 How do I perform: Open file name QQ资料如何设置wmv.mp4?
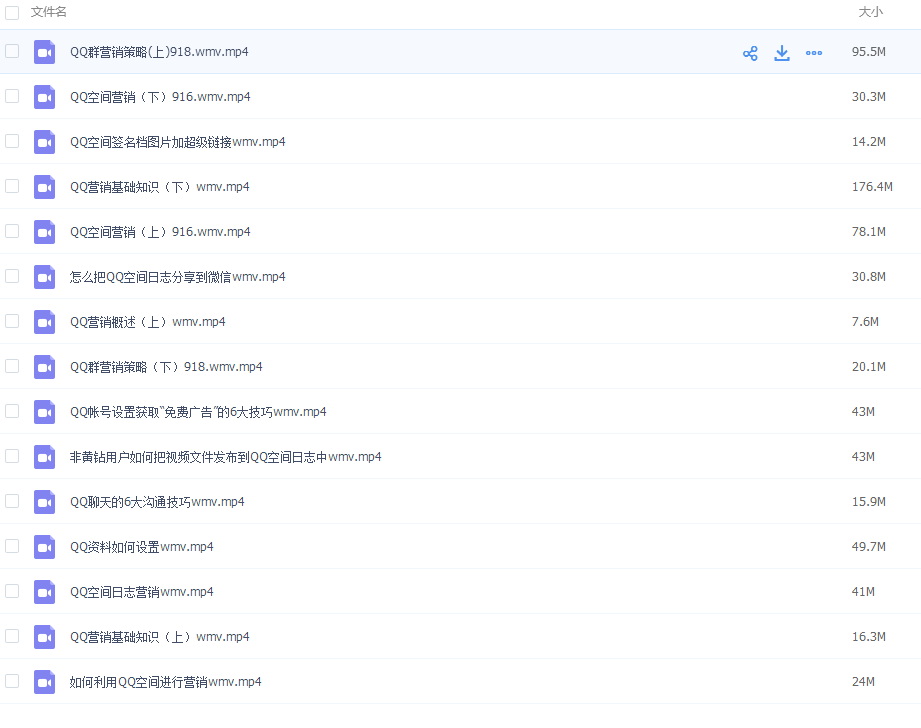click(142, 547)
